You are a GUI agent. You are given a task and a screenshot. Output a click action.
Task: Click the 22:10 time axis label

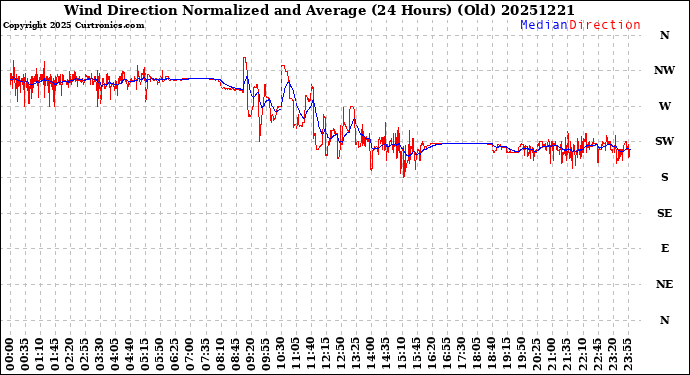(582, 354)
